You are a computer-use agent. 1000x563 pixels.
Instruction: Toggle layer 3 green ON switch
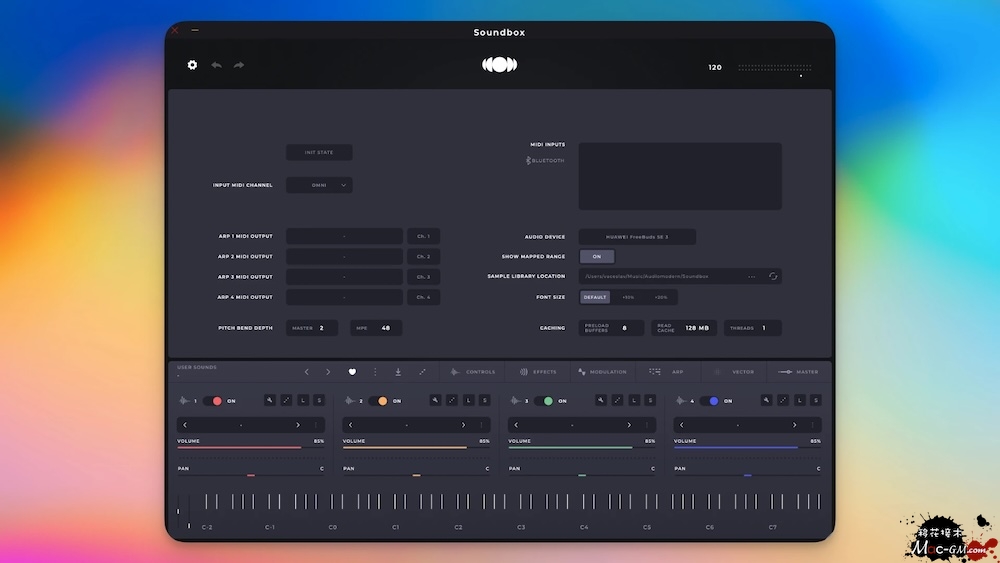pos(544,401)
